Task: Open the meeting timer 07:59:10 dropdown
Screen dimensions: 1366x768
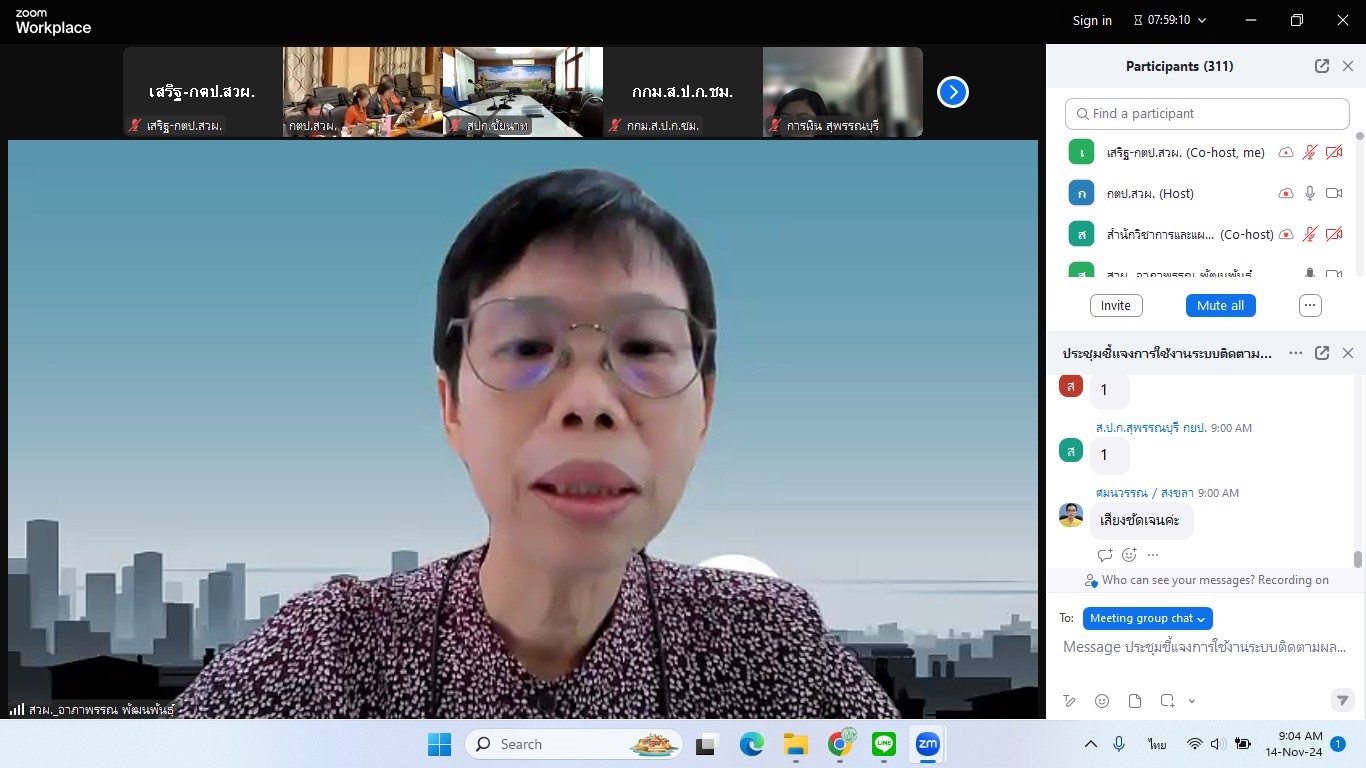Action: pyautogui.click(x=1170, y=20)
